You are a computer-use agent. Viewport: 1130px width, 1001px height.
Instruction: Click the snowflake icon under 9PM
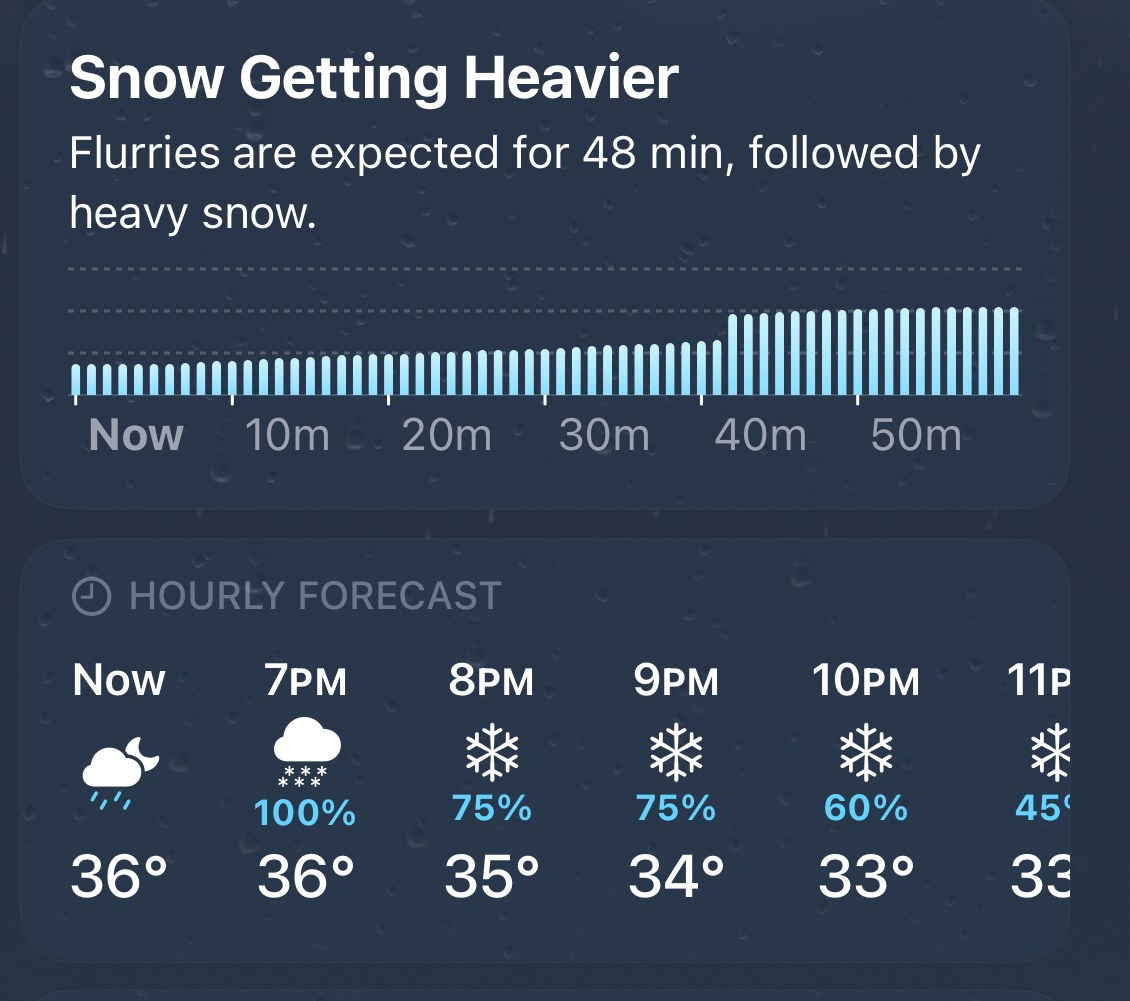click(676, 752)
